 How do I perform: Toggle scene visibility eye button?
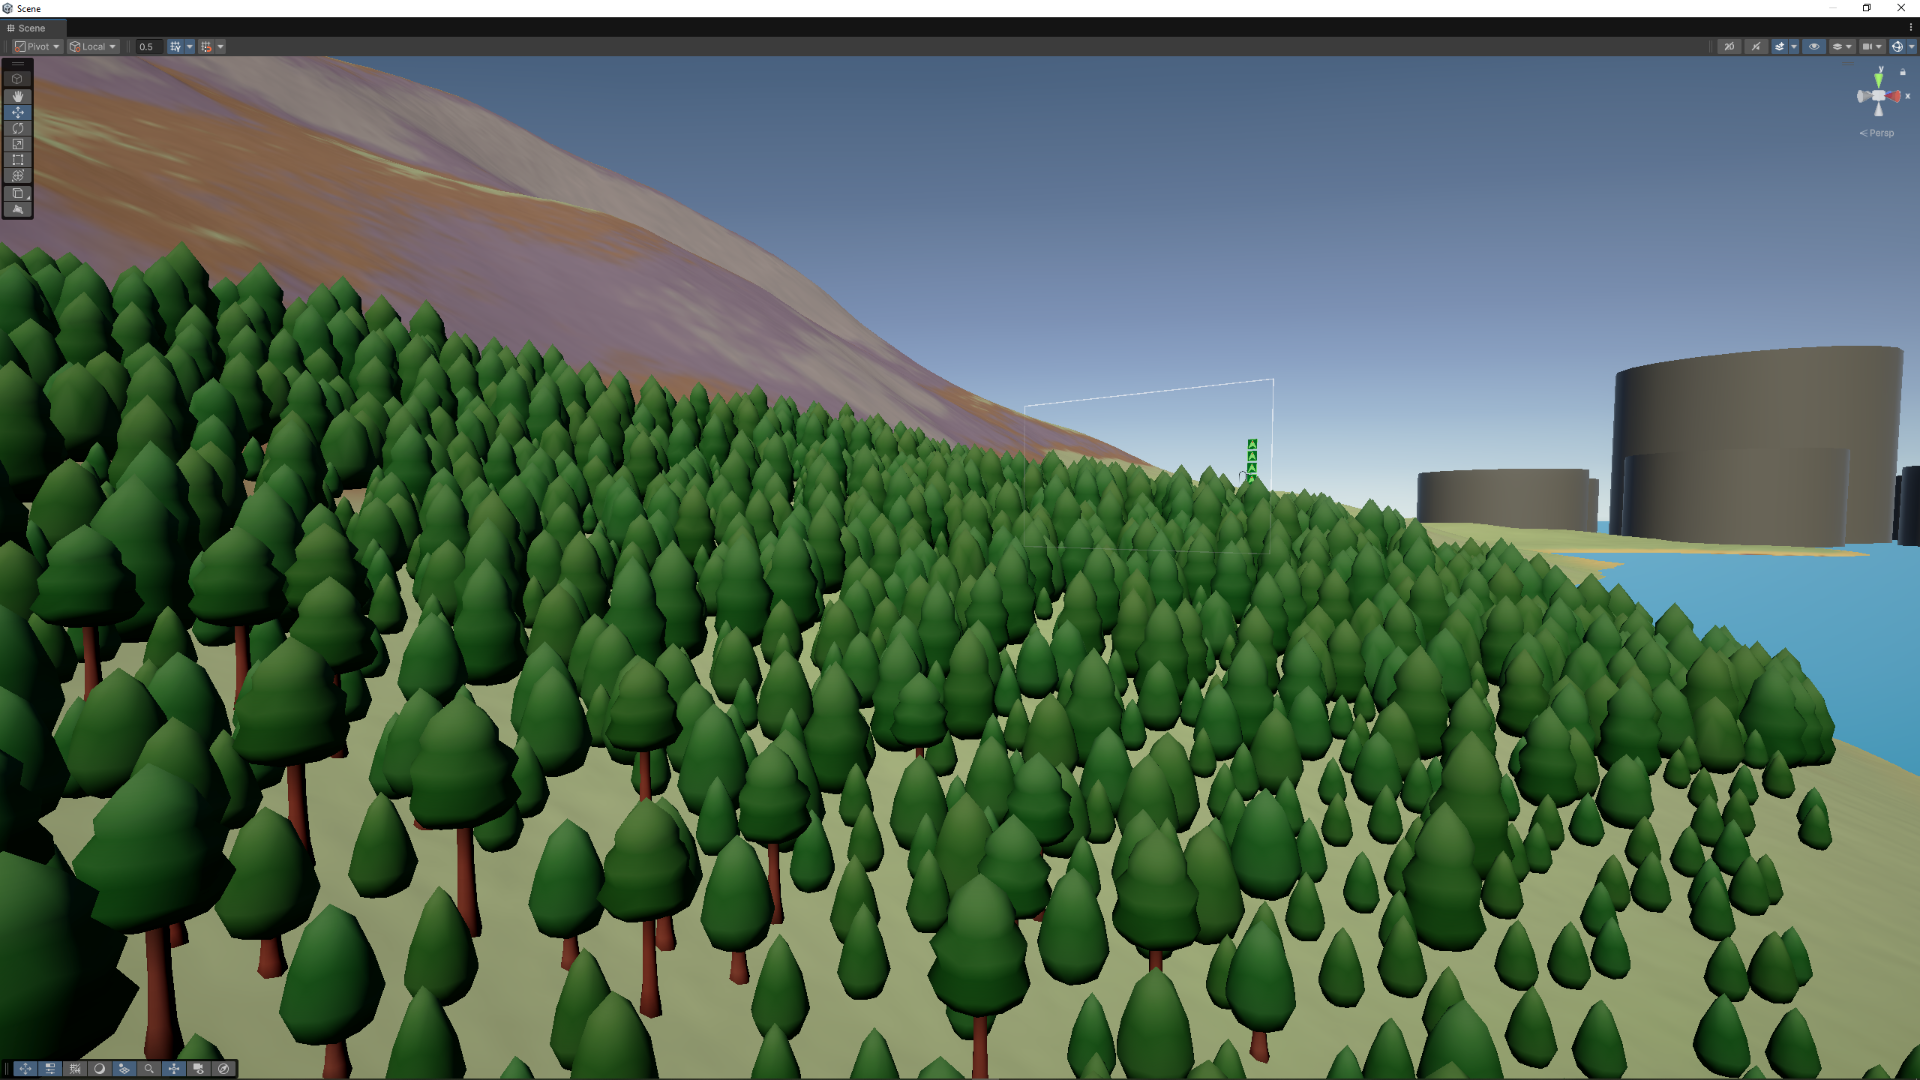pos(1814,47)
